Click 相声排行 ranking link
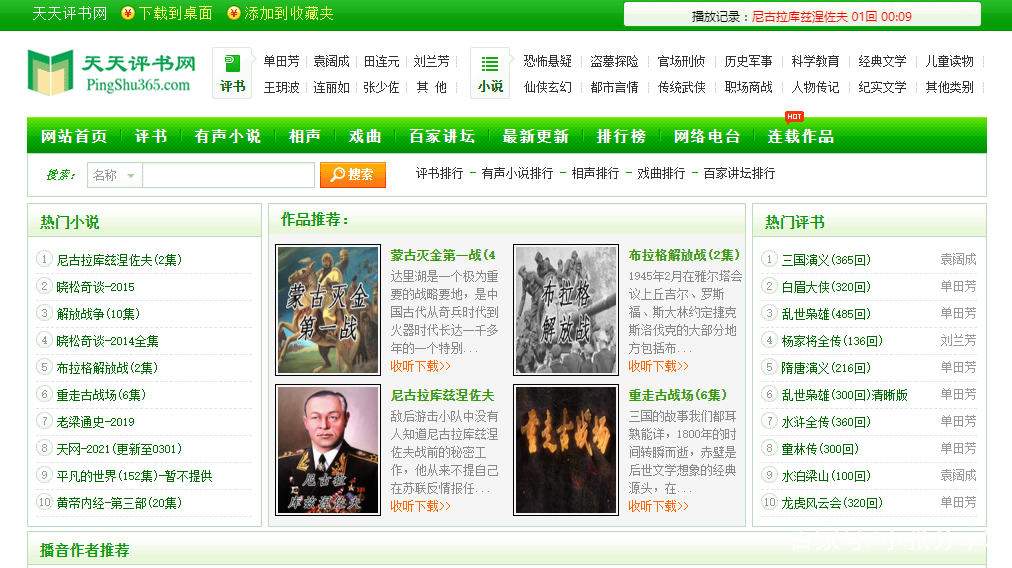This screenshot has height=568, width=1012. pyautogui.click(x=595, y=173)
